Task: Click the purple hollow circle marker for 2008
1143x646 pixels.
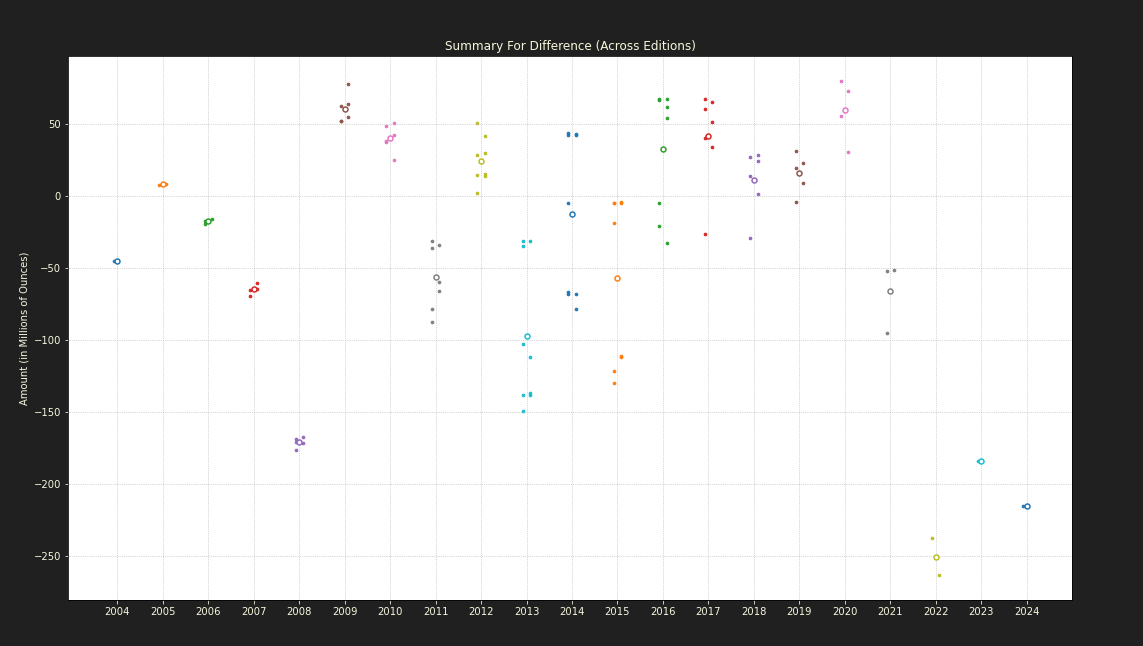Action: click(299, 443)
